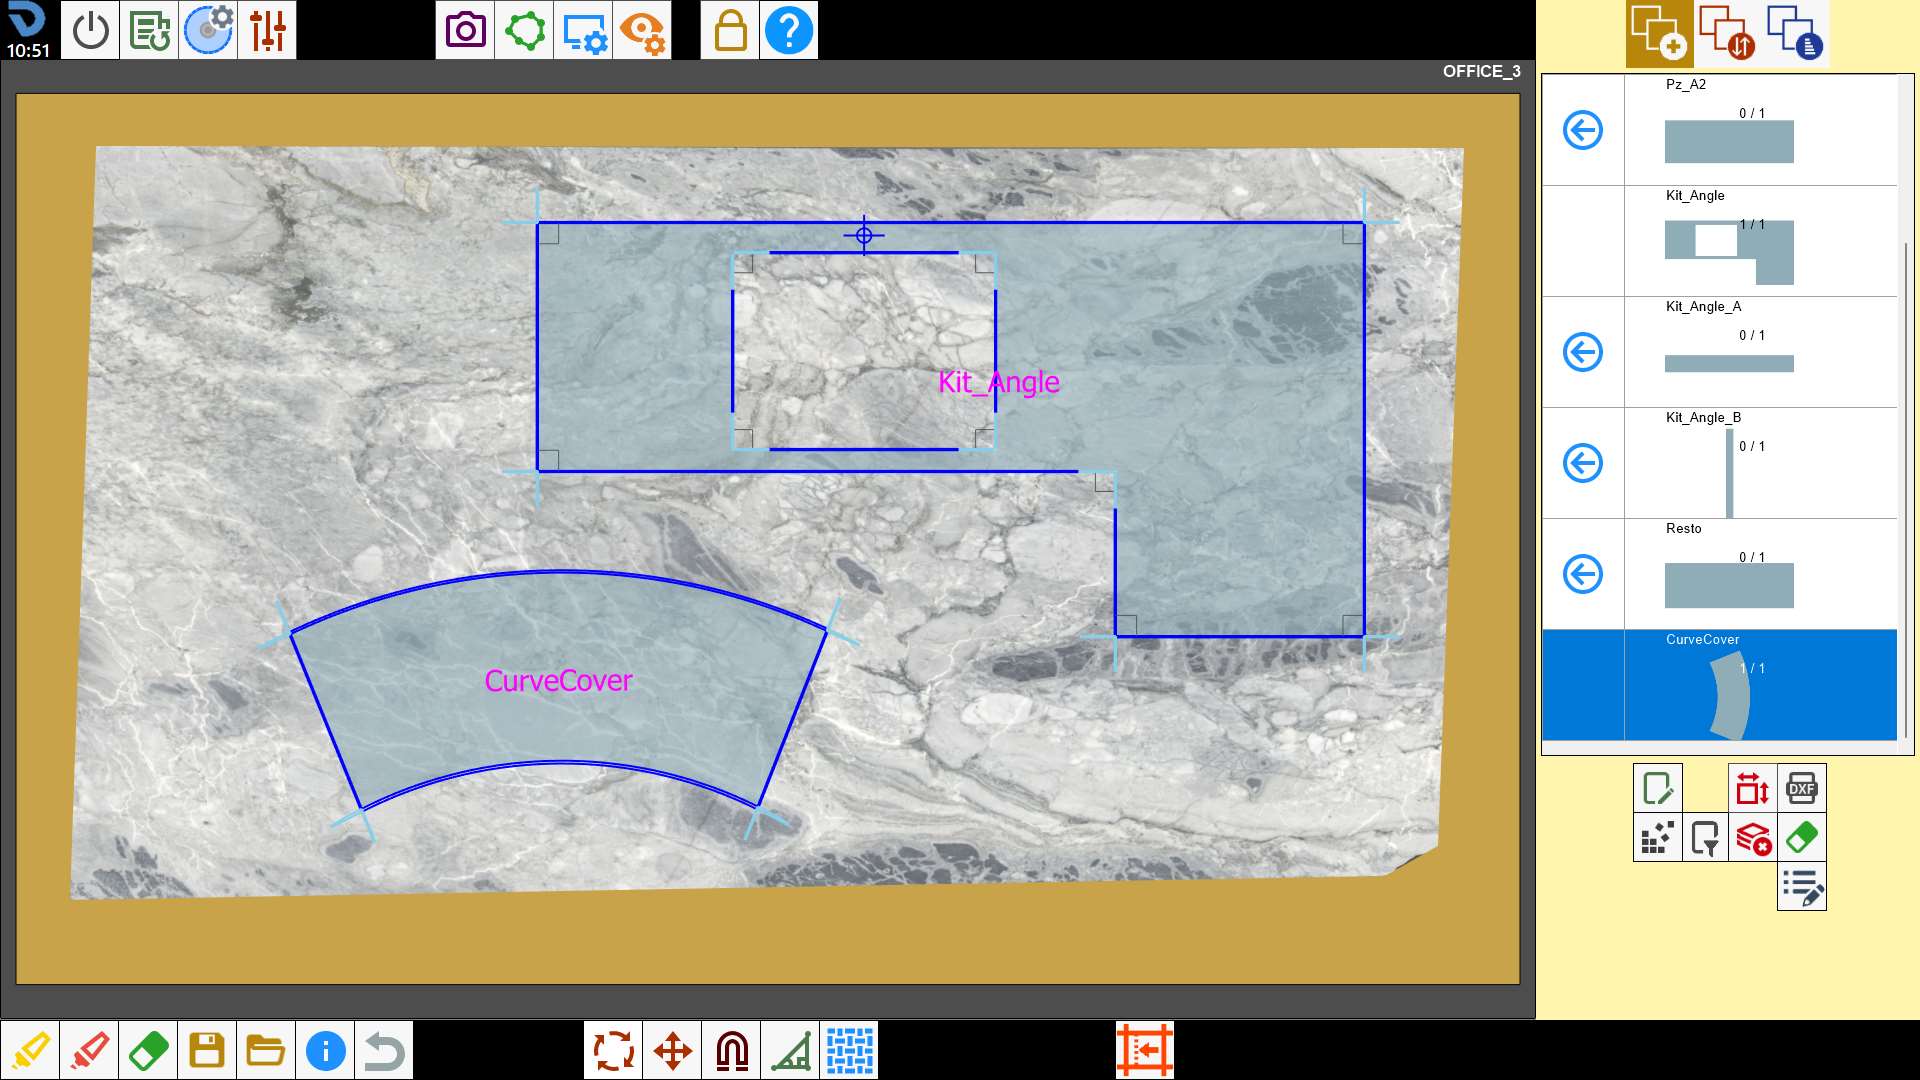Screen dimensions: 1920x1080
Task: Click the power button icon
Action: pyautogui.click(x=91, y=30)
